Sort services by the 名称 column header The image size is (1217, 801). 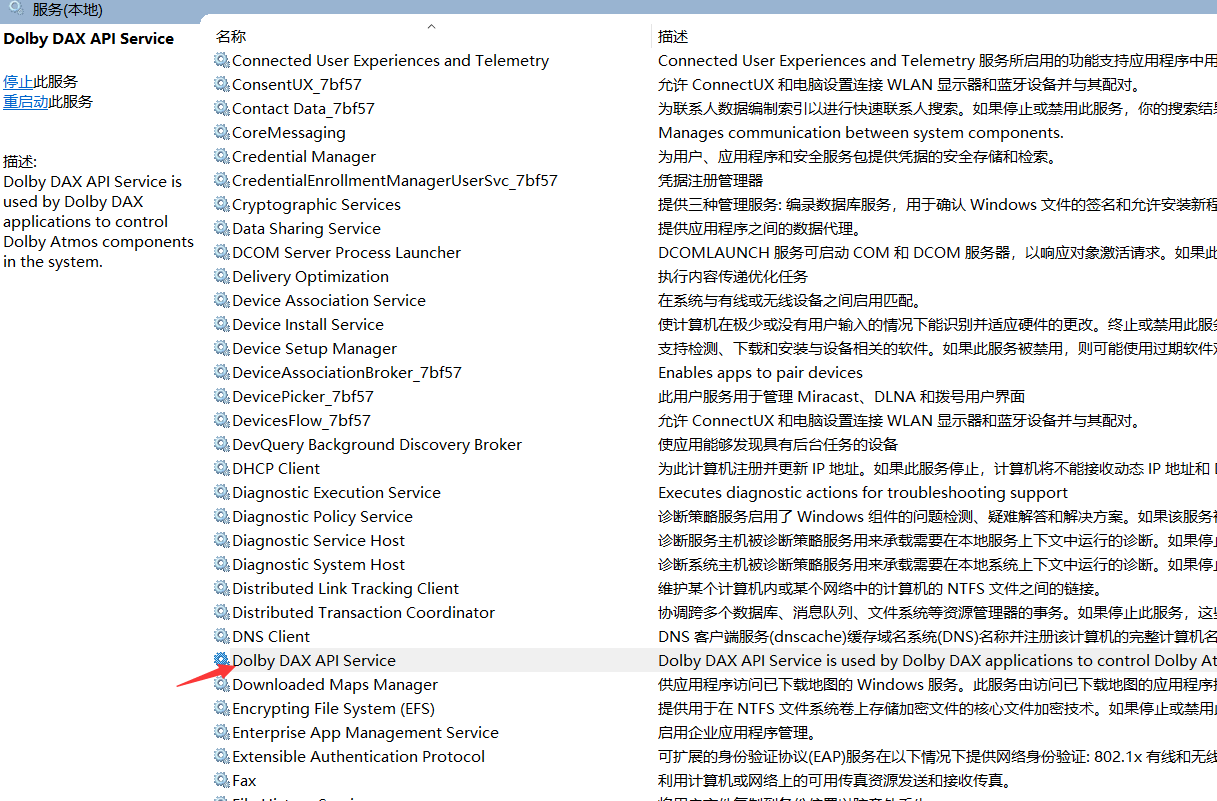click(x=231, y=37)
